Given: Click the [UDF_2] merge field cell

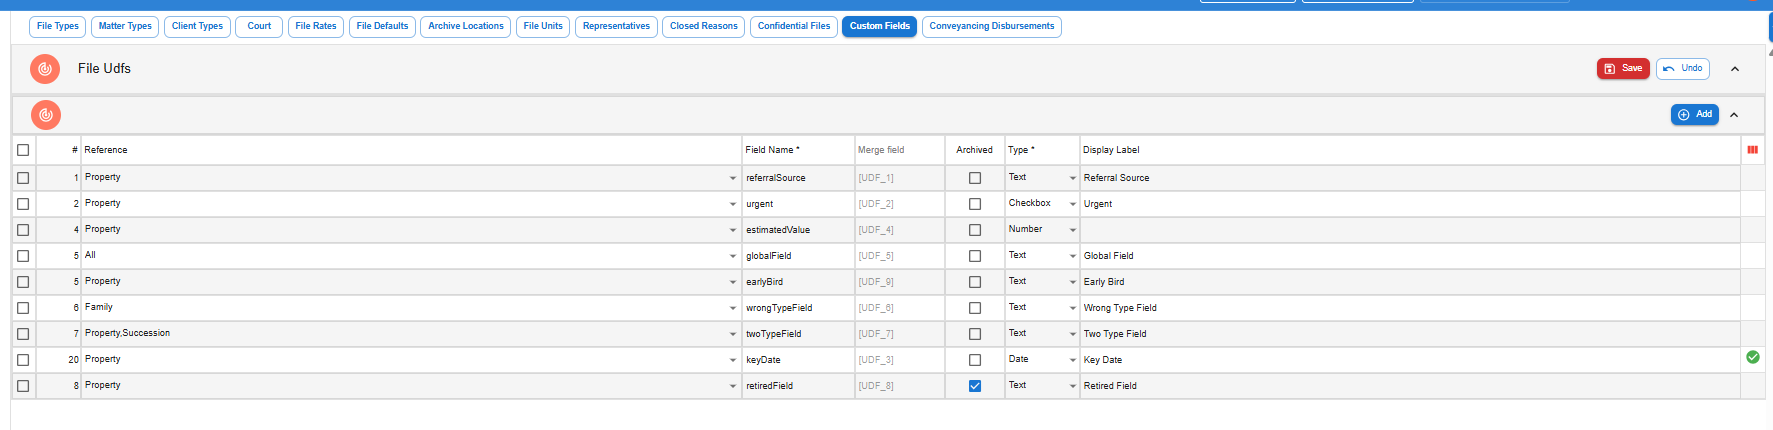Looking at the screenshot, I should point(900,204).
